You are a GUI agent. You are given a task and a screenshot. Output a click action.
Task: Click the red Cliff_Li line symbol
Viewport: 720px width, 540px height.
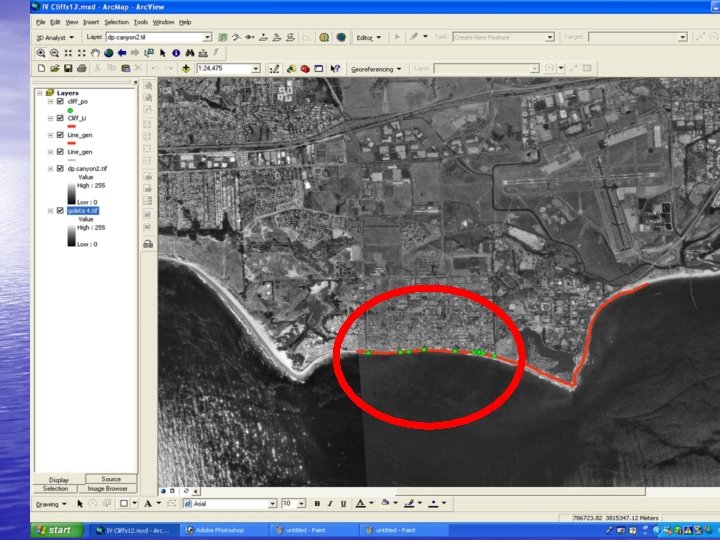pyautogui.click(x=72, y=126)
